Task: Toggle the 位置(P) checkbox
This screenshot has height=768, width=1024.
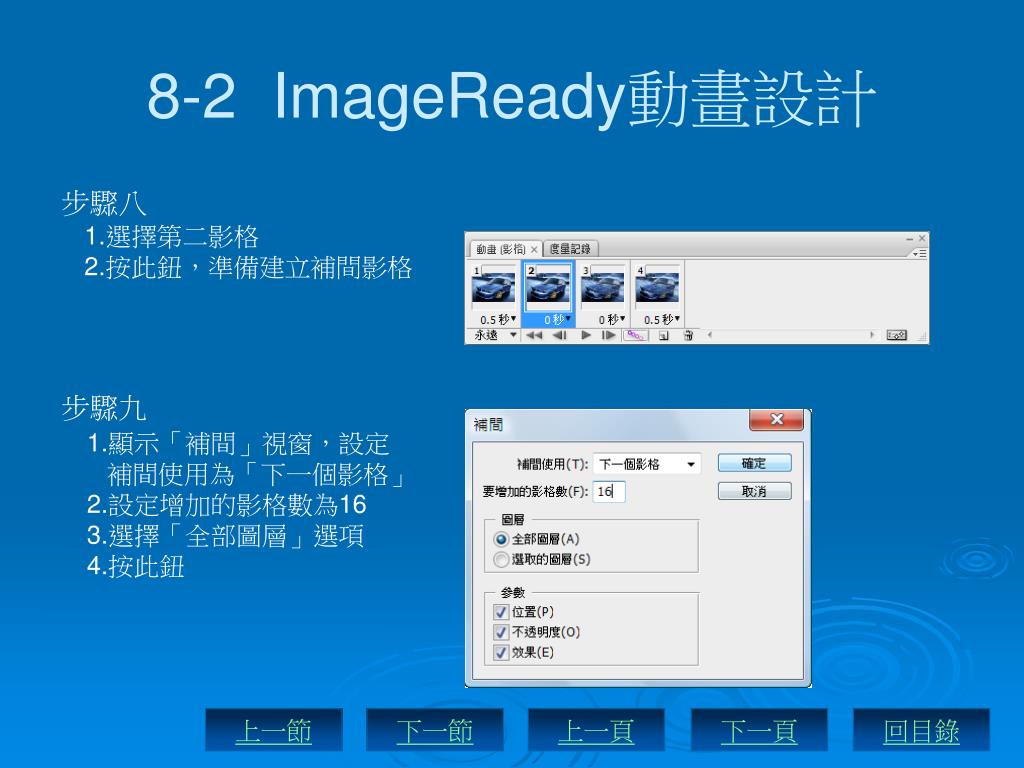Action: tap(502, 612)
